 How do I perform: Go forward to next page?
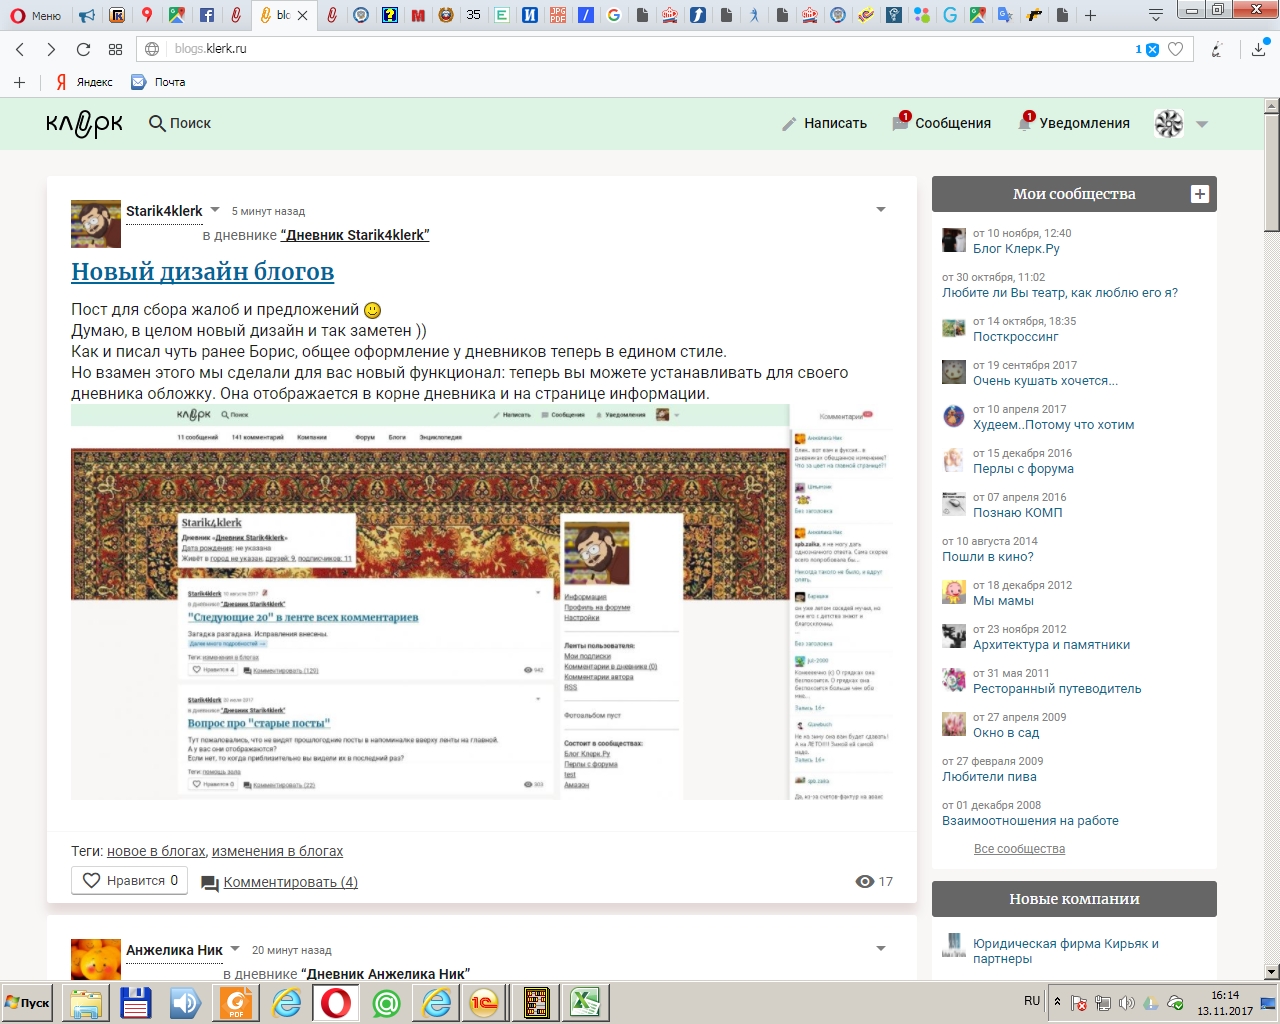click(51, 49)
